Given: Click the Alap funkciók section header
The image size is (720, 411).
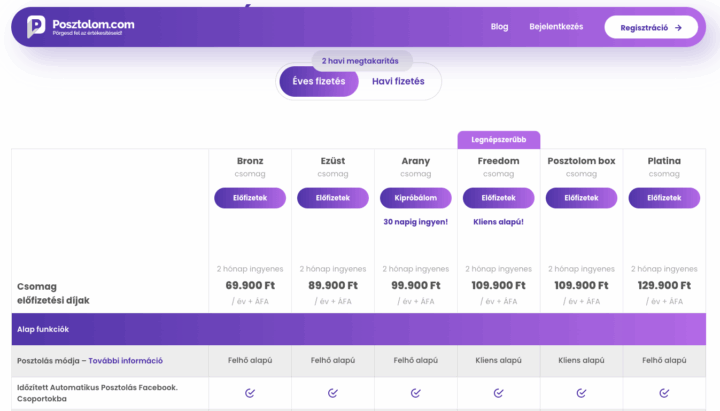Looking at the screenshot, I should click(x=42, y=328).
